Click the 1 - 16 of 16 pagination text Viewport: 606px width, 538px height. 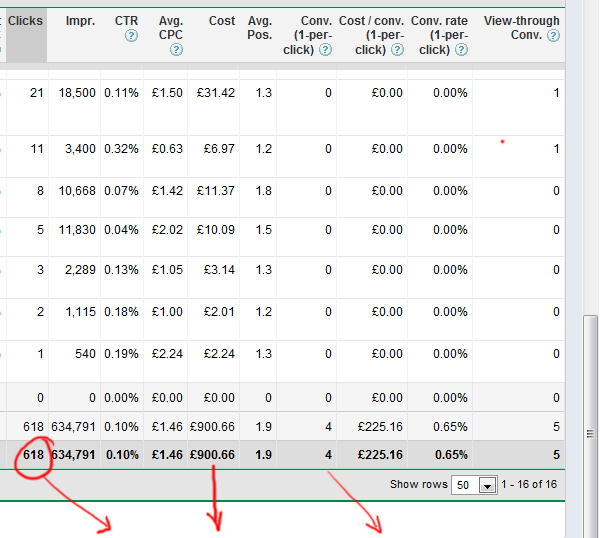click(x=529, y=484)
